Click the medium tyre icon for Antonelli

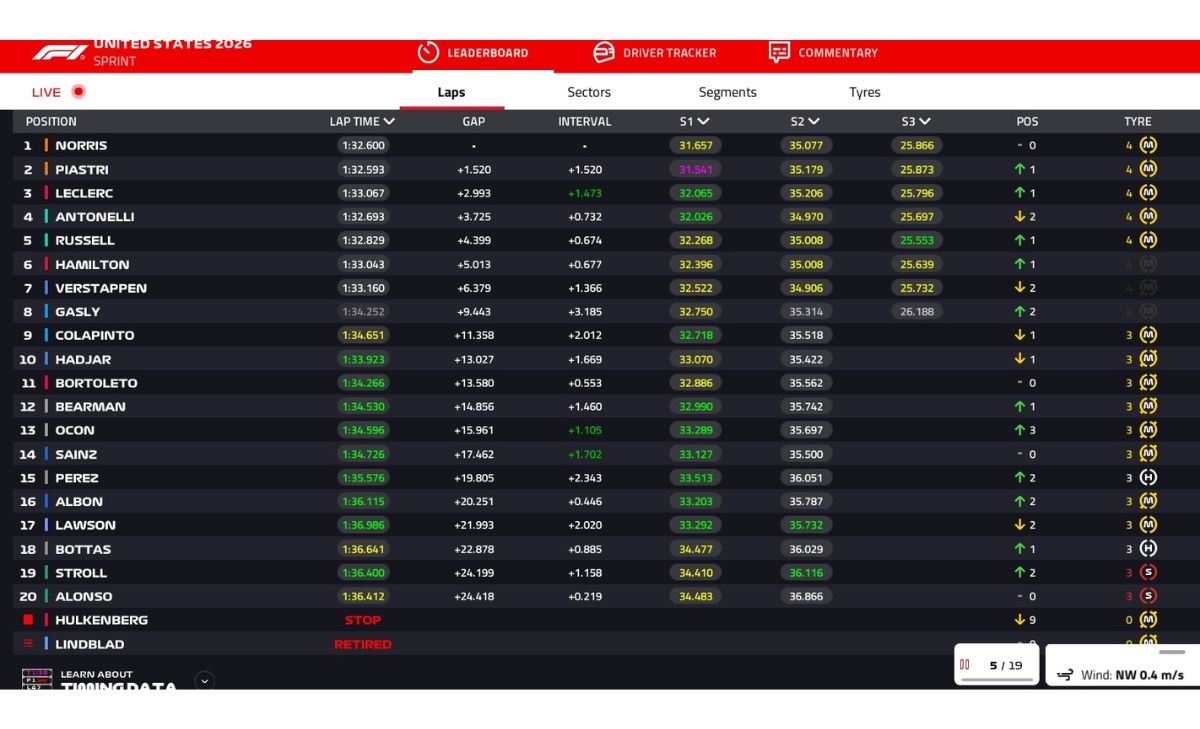click(x=1148, y=216)
